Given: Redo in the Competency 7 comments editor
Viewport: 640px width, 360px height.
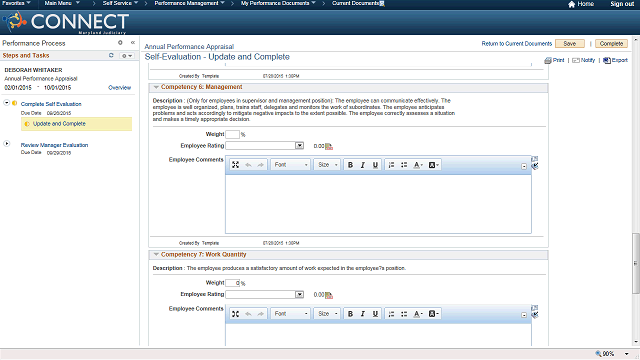Looking at the screenshot, I should 260,314.
